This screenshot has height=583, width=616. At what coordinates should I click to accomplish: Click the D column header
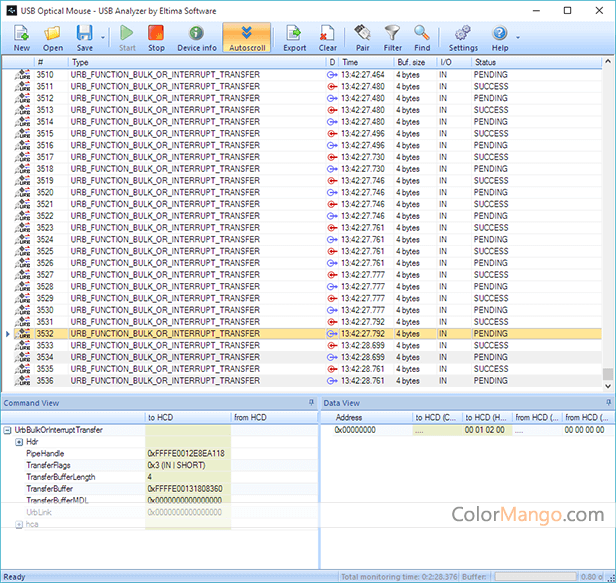pyautogui.click(x=332, y=62)
